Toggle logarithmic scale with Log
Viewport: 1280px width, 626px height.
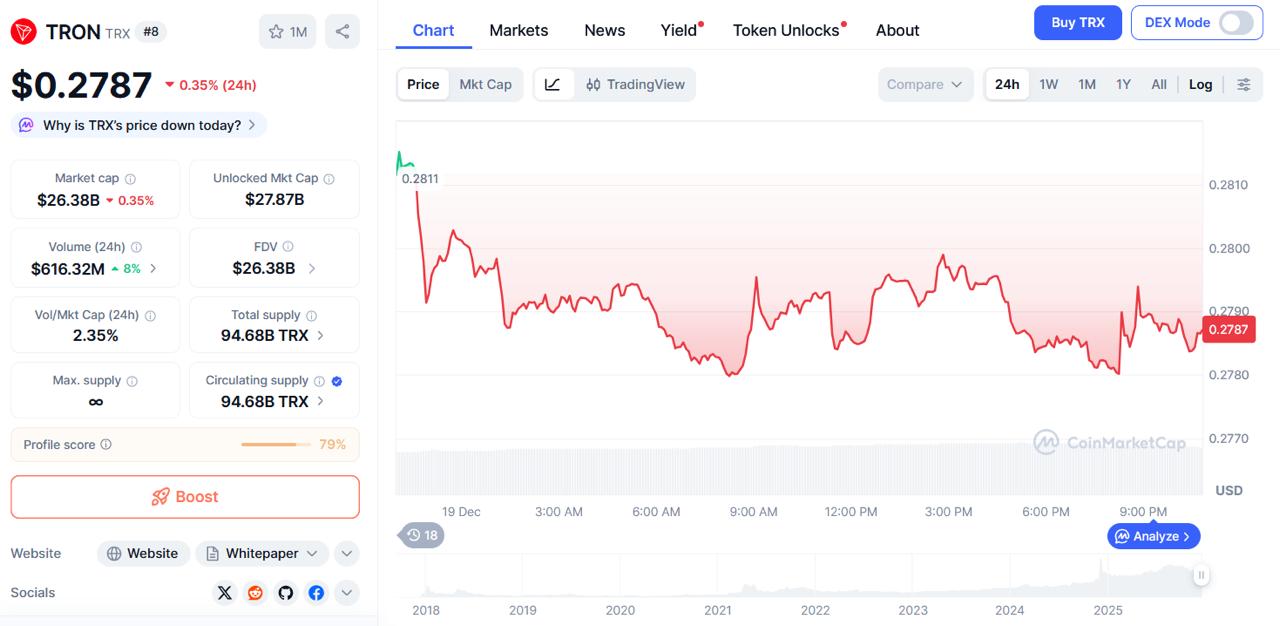pos(1200,84)
